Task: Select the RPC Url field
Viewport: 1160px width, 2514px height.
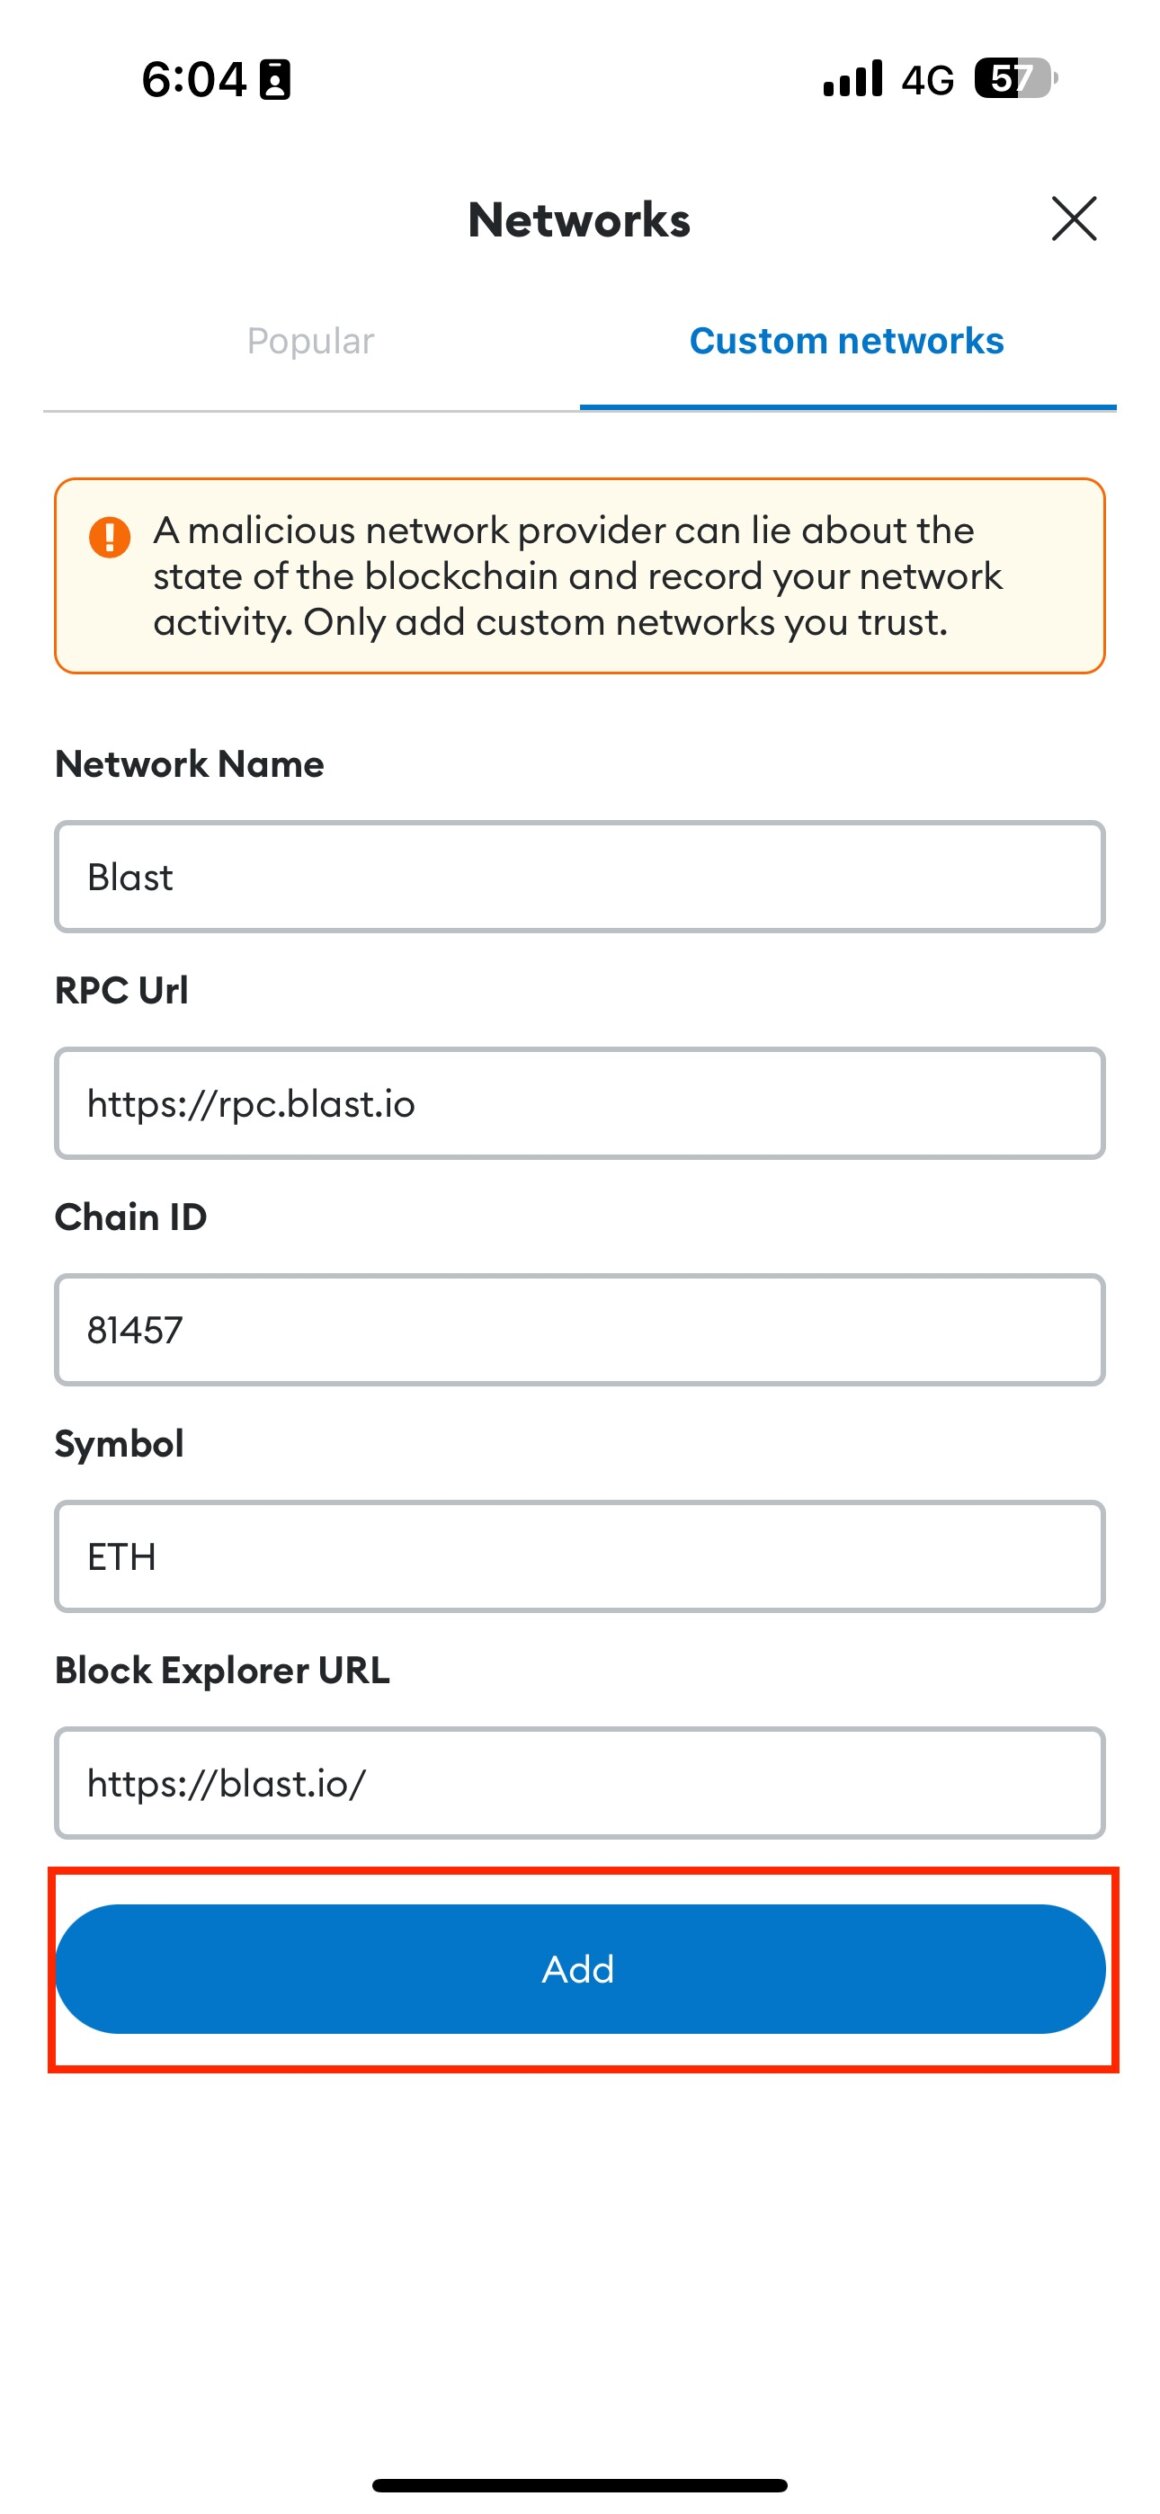Action: pyautogui.click(x=578, y=1104)
